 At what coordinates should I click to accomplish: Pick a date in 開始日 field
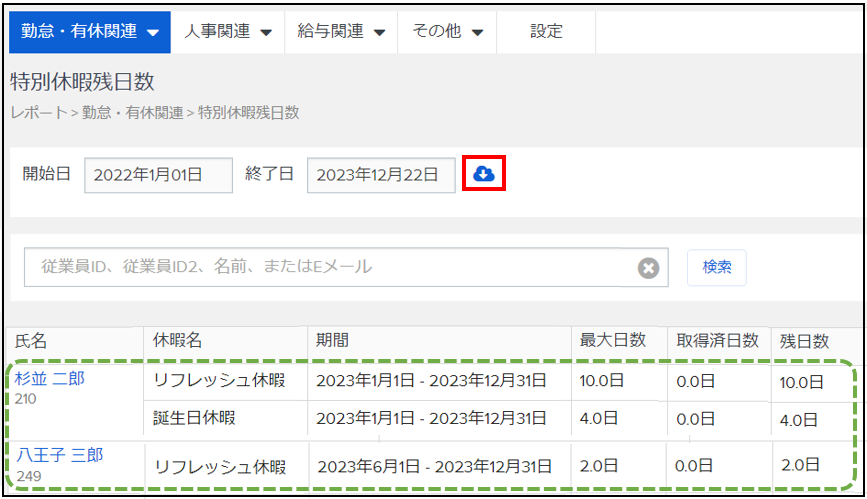point(158,175)
